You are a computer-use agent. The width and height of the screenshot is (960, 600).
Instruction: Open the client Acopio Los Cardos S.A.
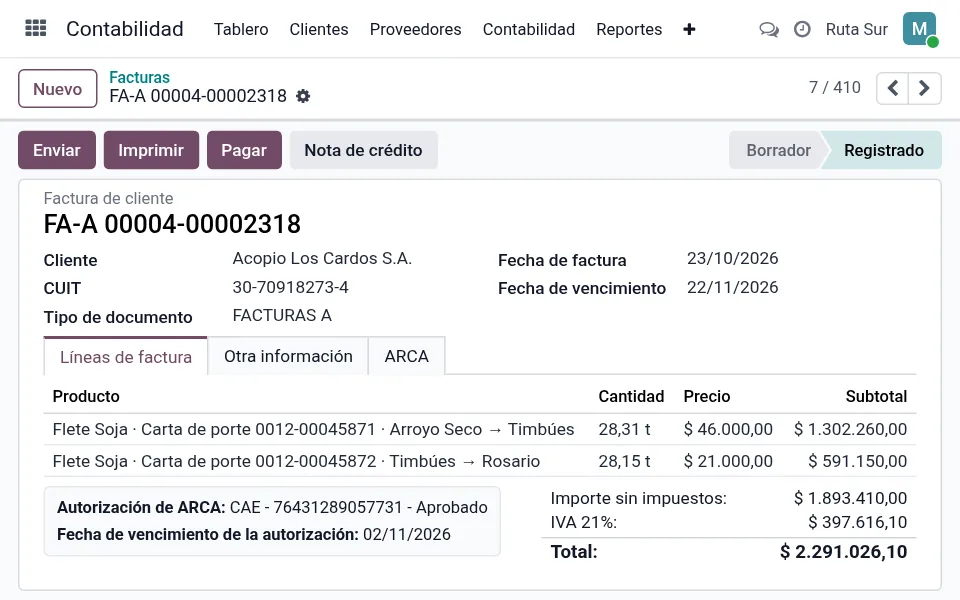[x=322, y=258]
